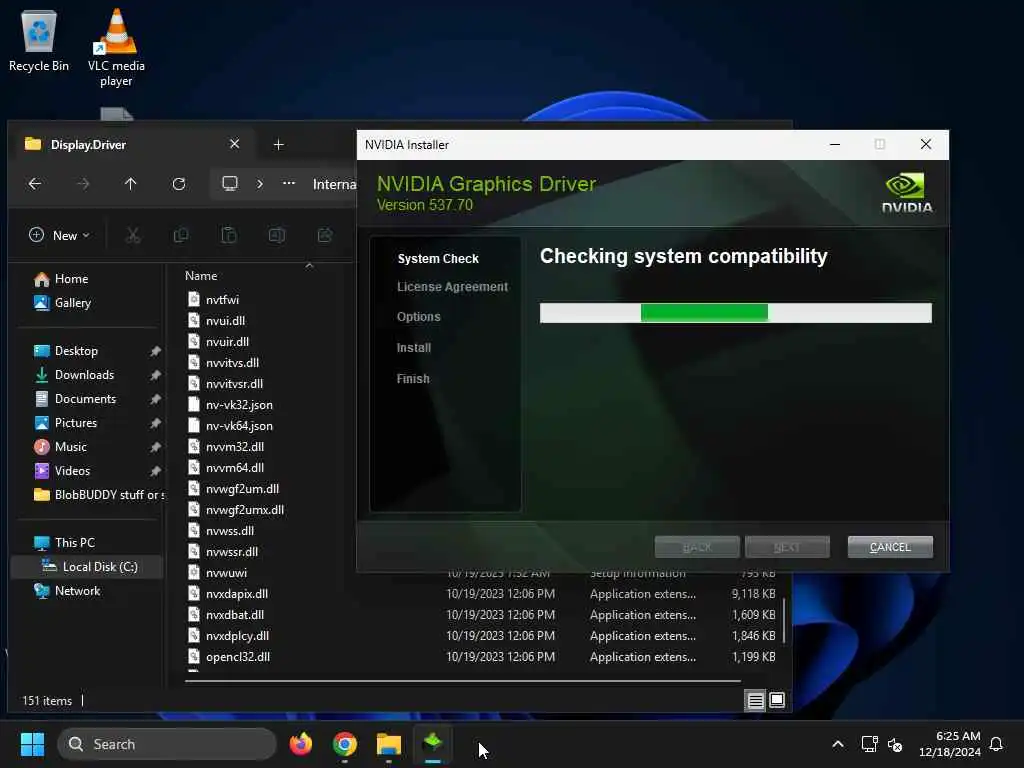Viewport: 1024px width, 768px height.
Task: Select the nvwss.dll file
Action: point(230,531)
